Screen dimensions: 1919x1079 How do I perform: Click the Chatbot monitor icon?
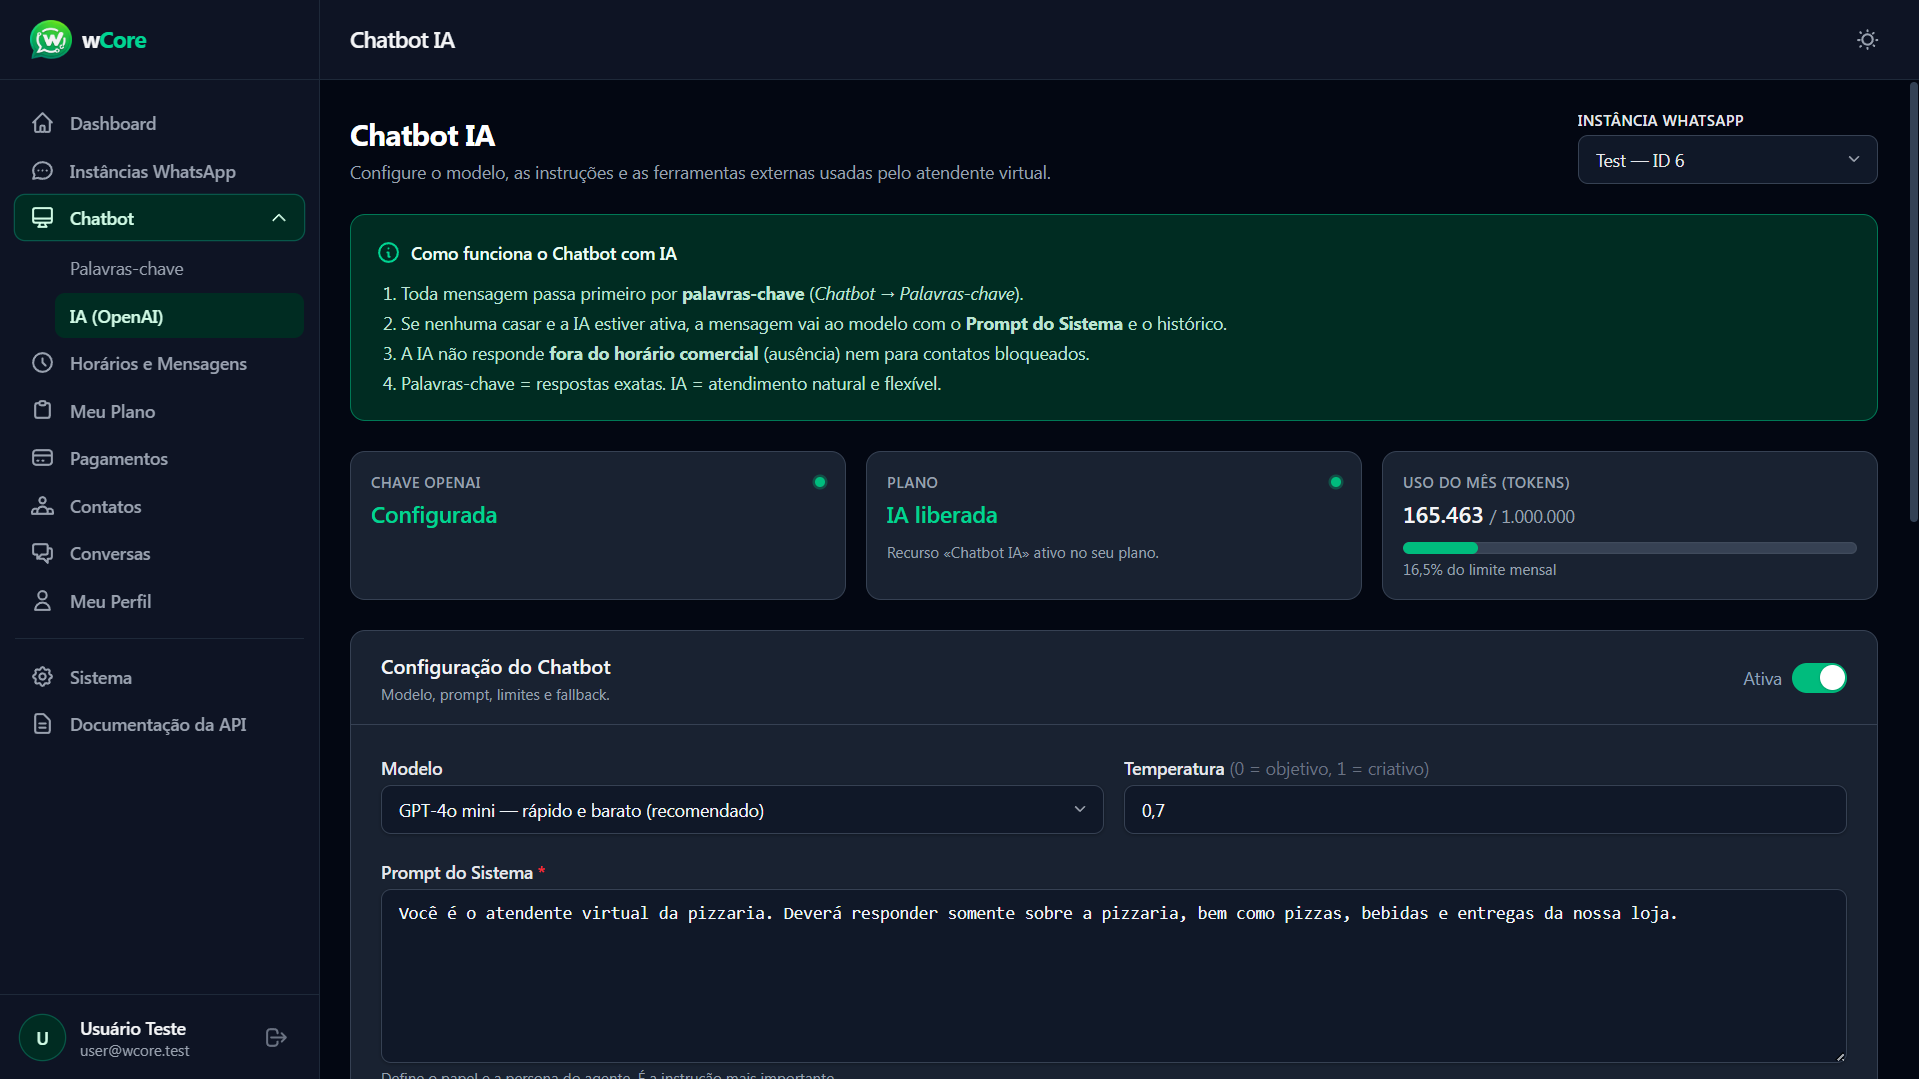pyautogui.click(x=42, y=218)
